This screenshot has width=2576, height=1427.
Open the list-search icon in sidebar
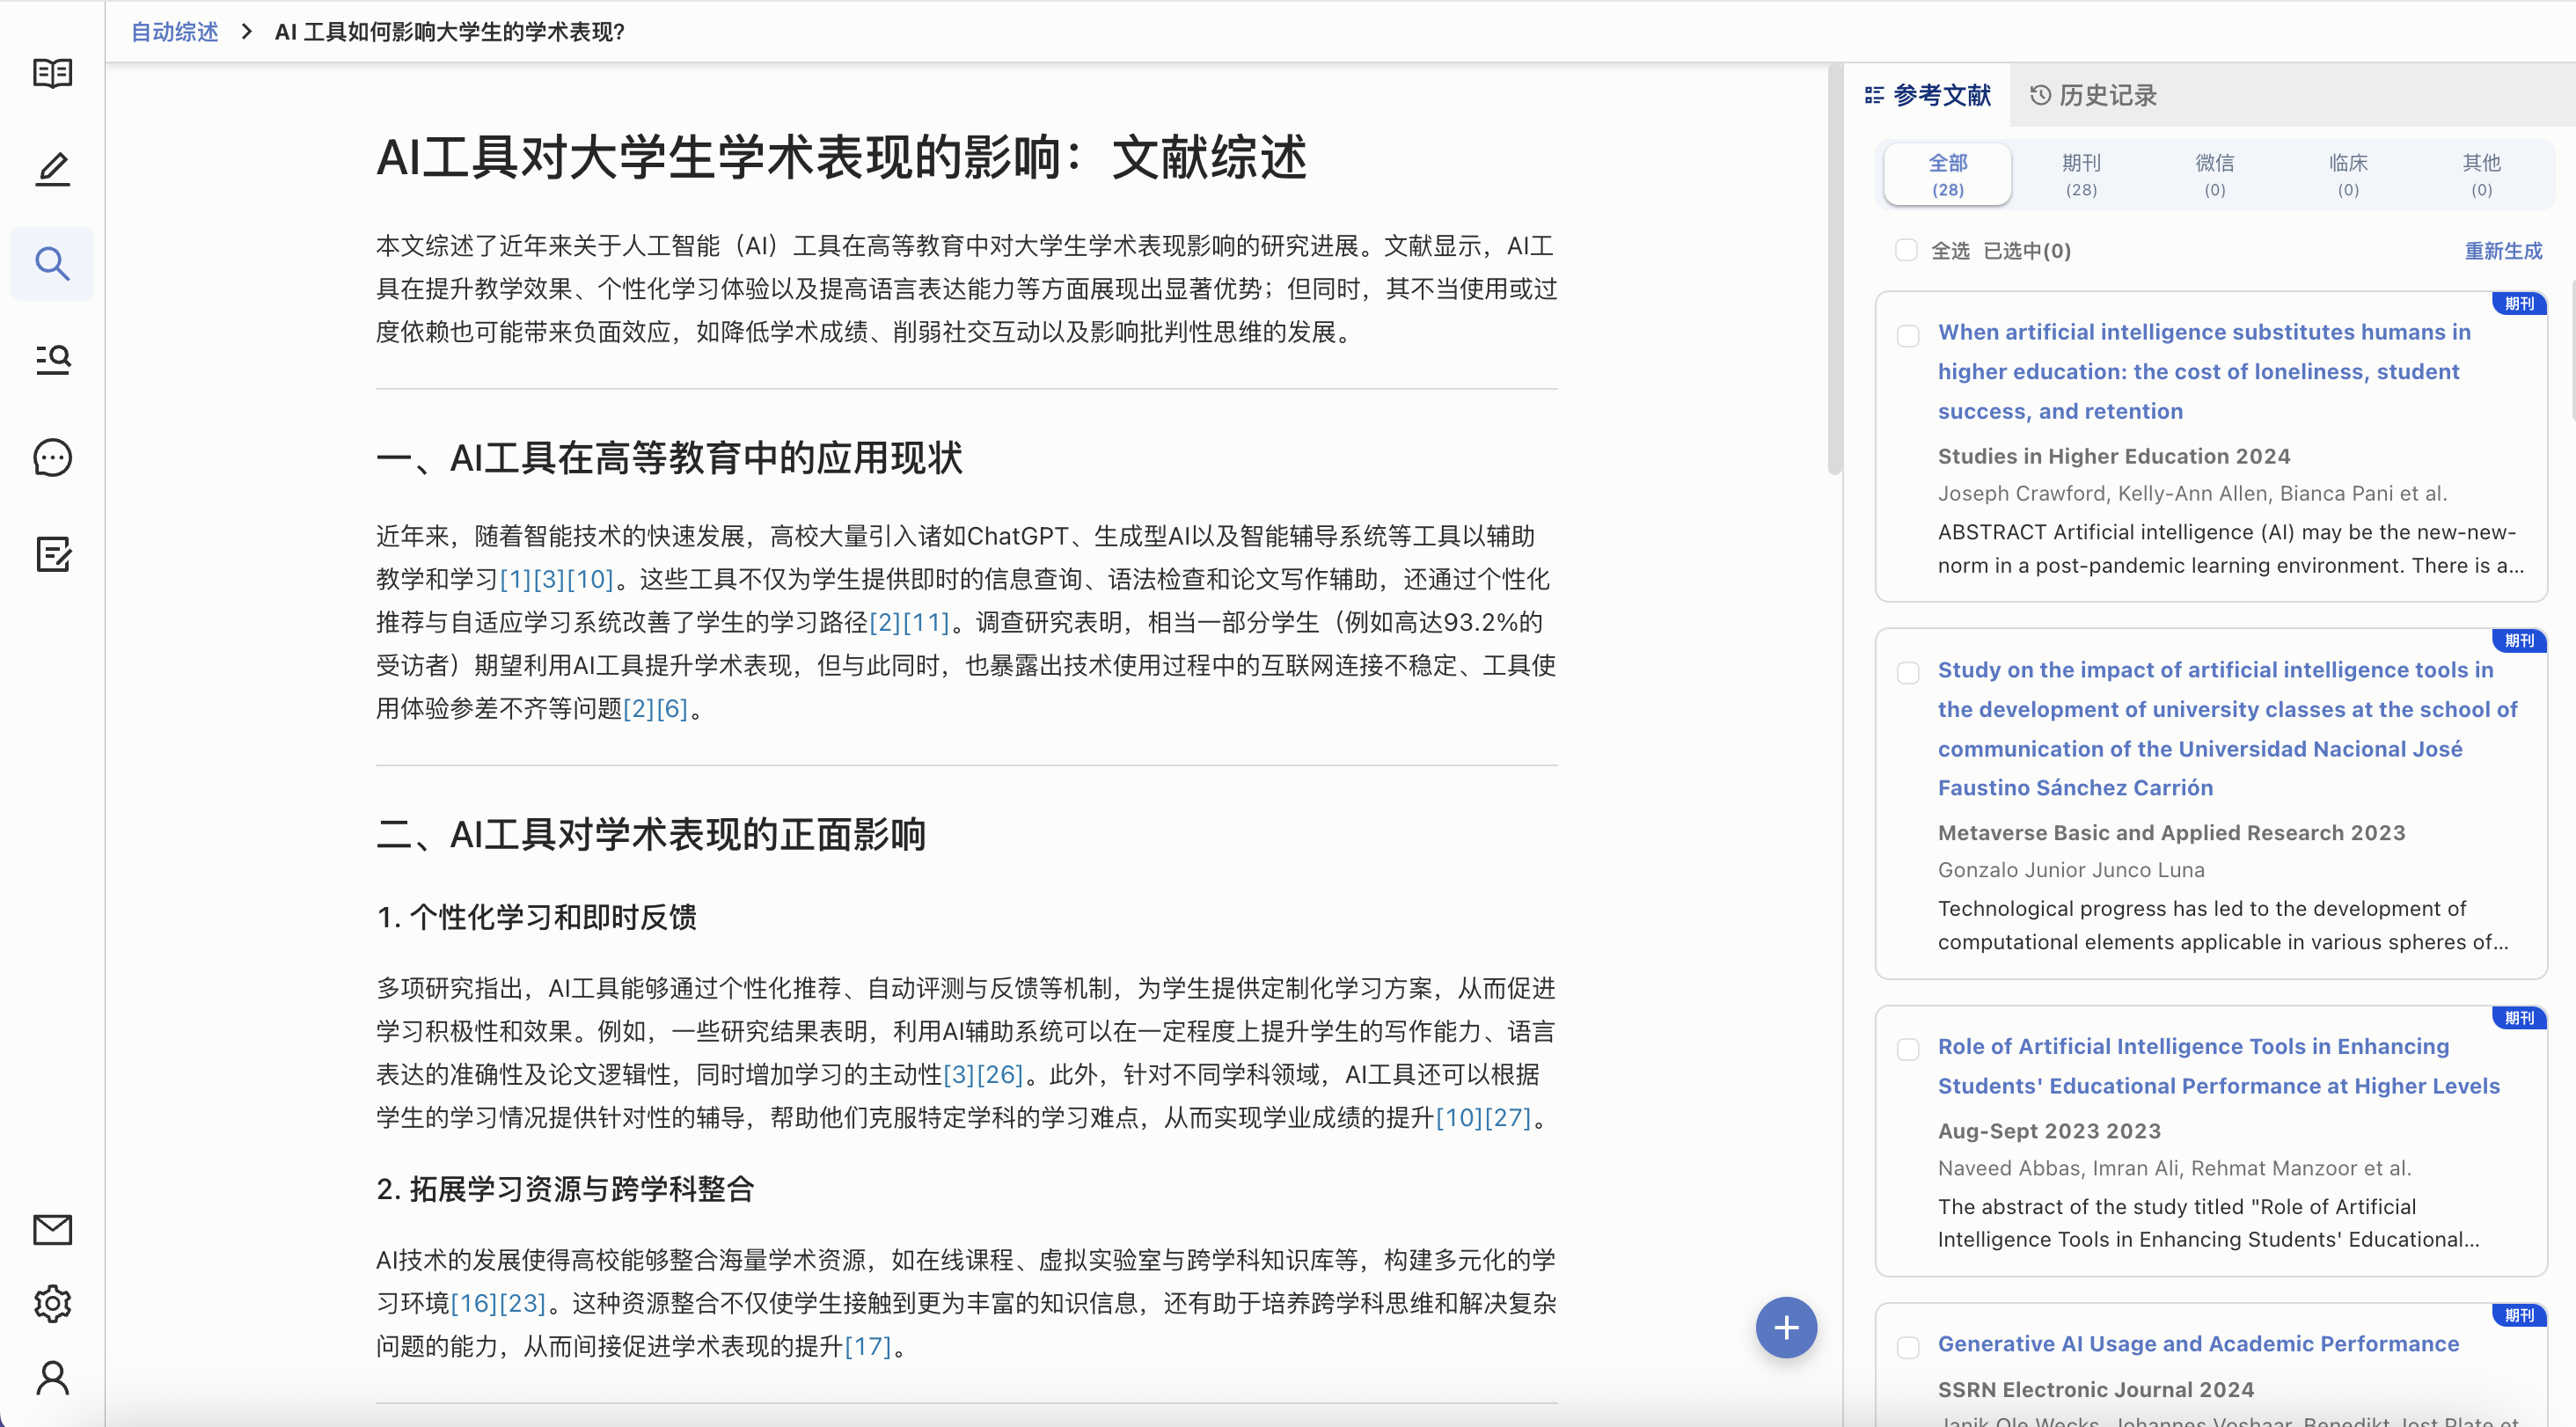tap(52, 360)
